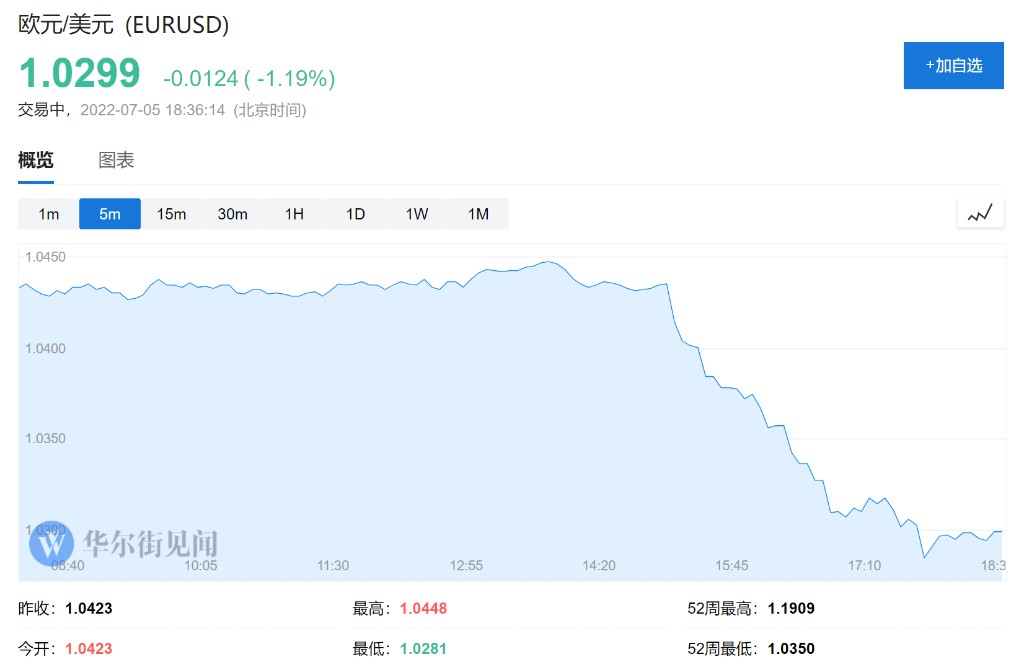The image size is (1024, 666).
Task: Switch chart to 30m interval
Action: [232, 214]
